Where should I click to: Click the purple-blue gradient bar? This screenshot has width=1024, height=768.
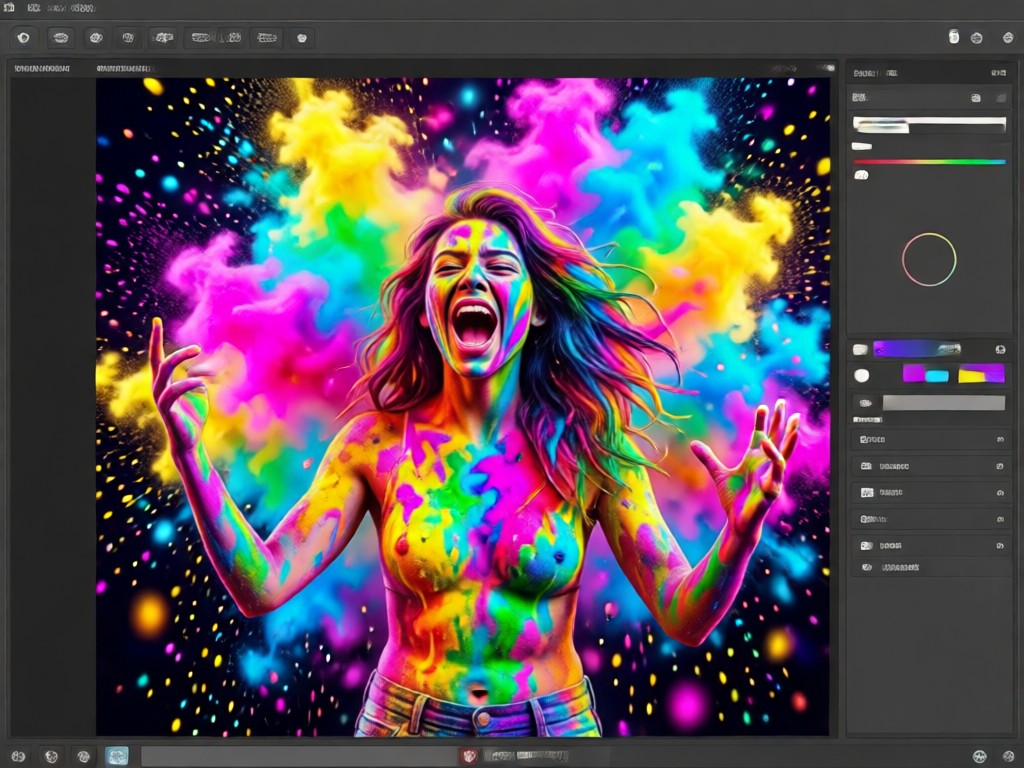[917, 349]
